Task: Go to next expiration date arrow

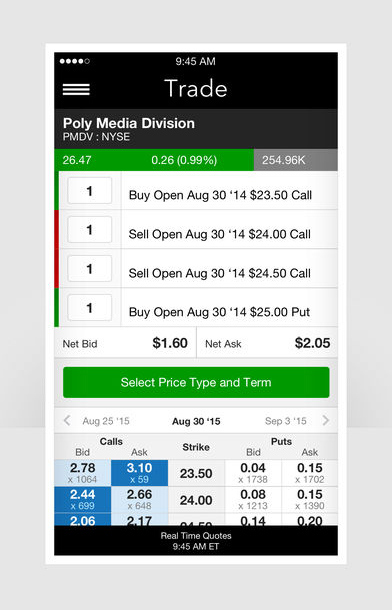Action: [x=326, y=421]
